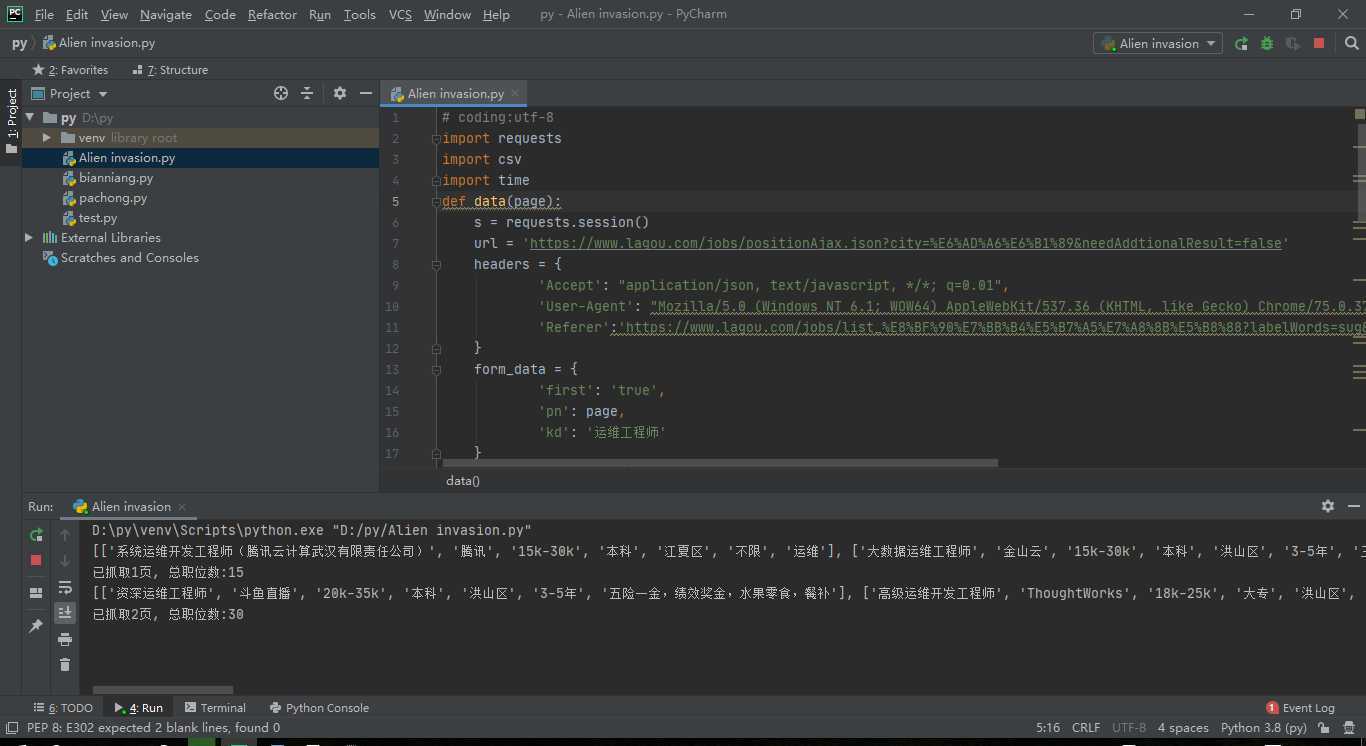Open the VCS menu

pos(400,15)
